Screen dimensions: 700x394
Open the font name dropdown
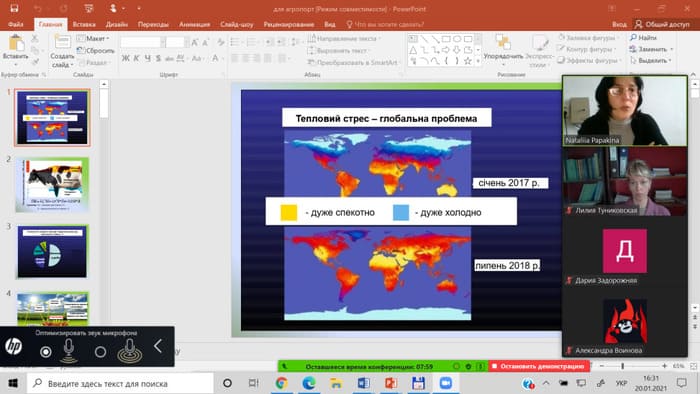tap(163, 42)
